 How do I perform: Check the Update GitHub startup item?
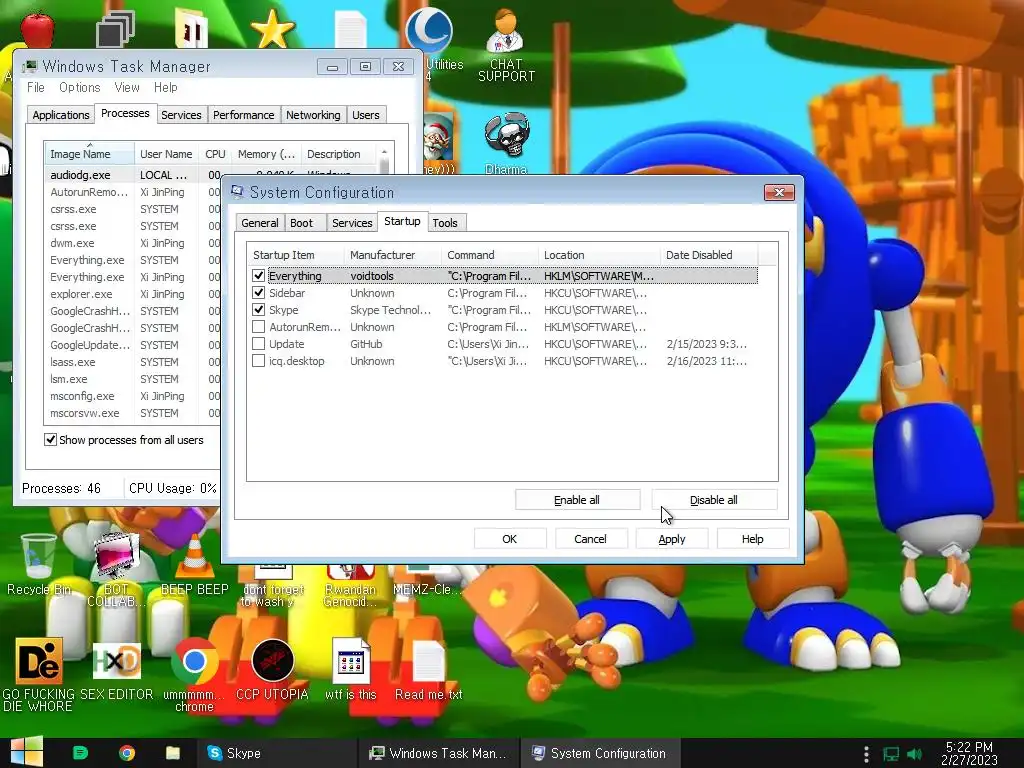tap(259, 344)
